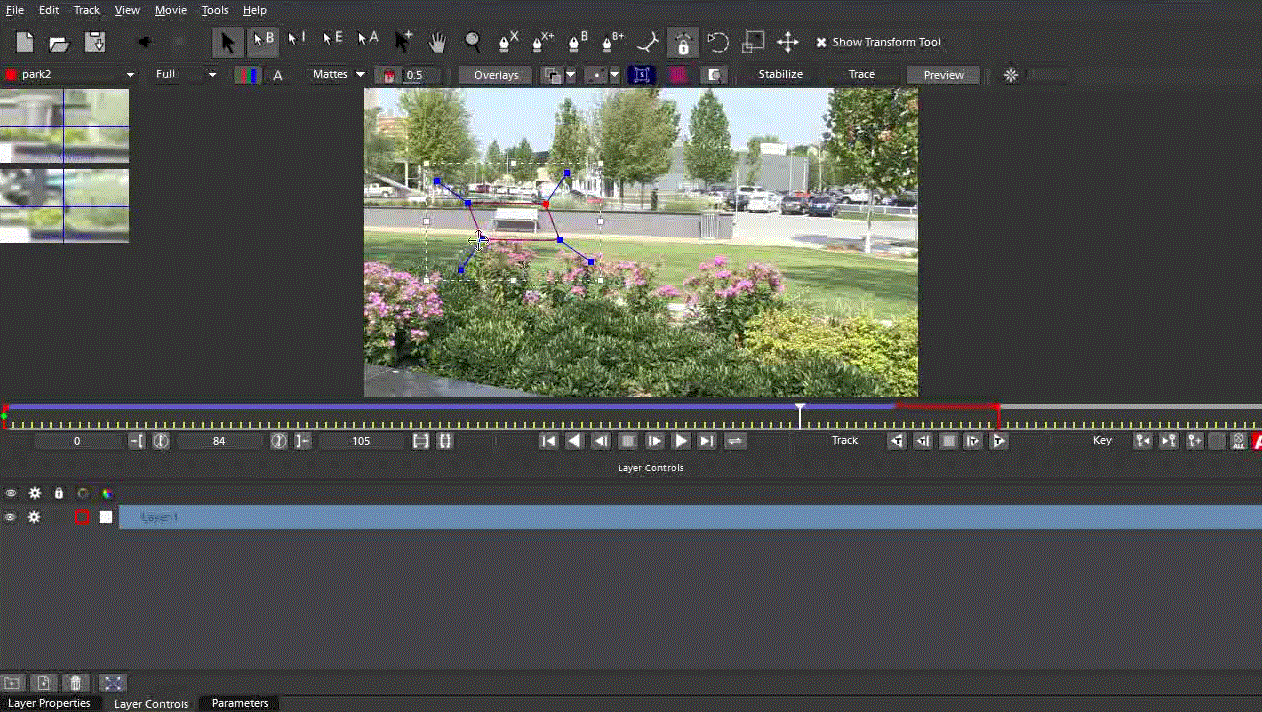
Task: Open a project using the folder icon
Action: [x=59, y=42]
